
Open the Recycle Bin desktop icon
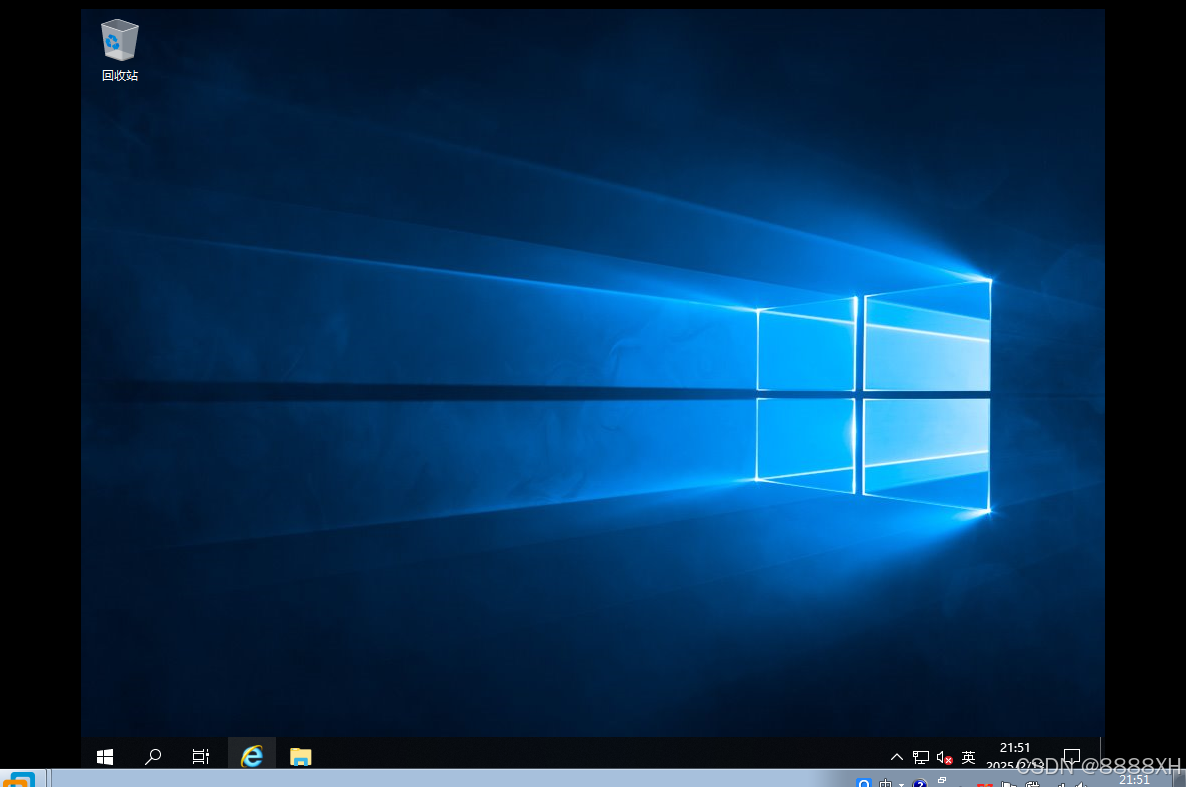tap(120, 50)
